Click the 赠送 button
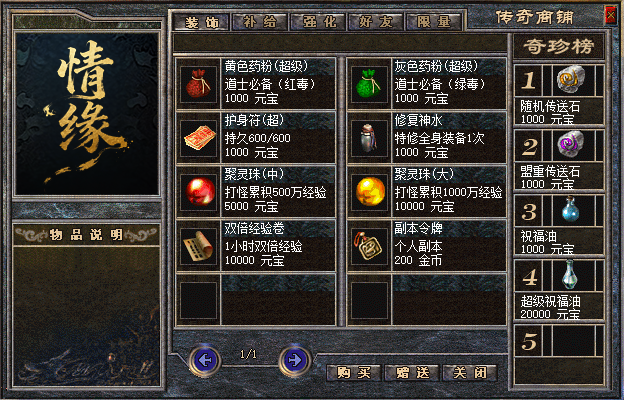 (412, 373)
